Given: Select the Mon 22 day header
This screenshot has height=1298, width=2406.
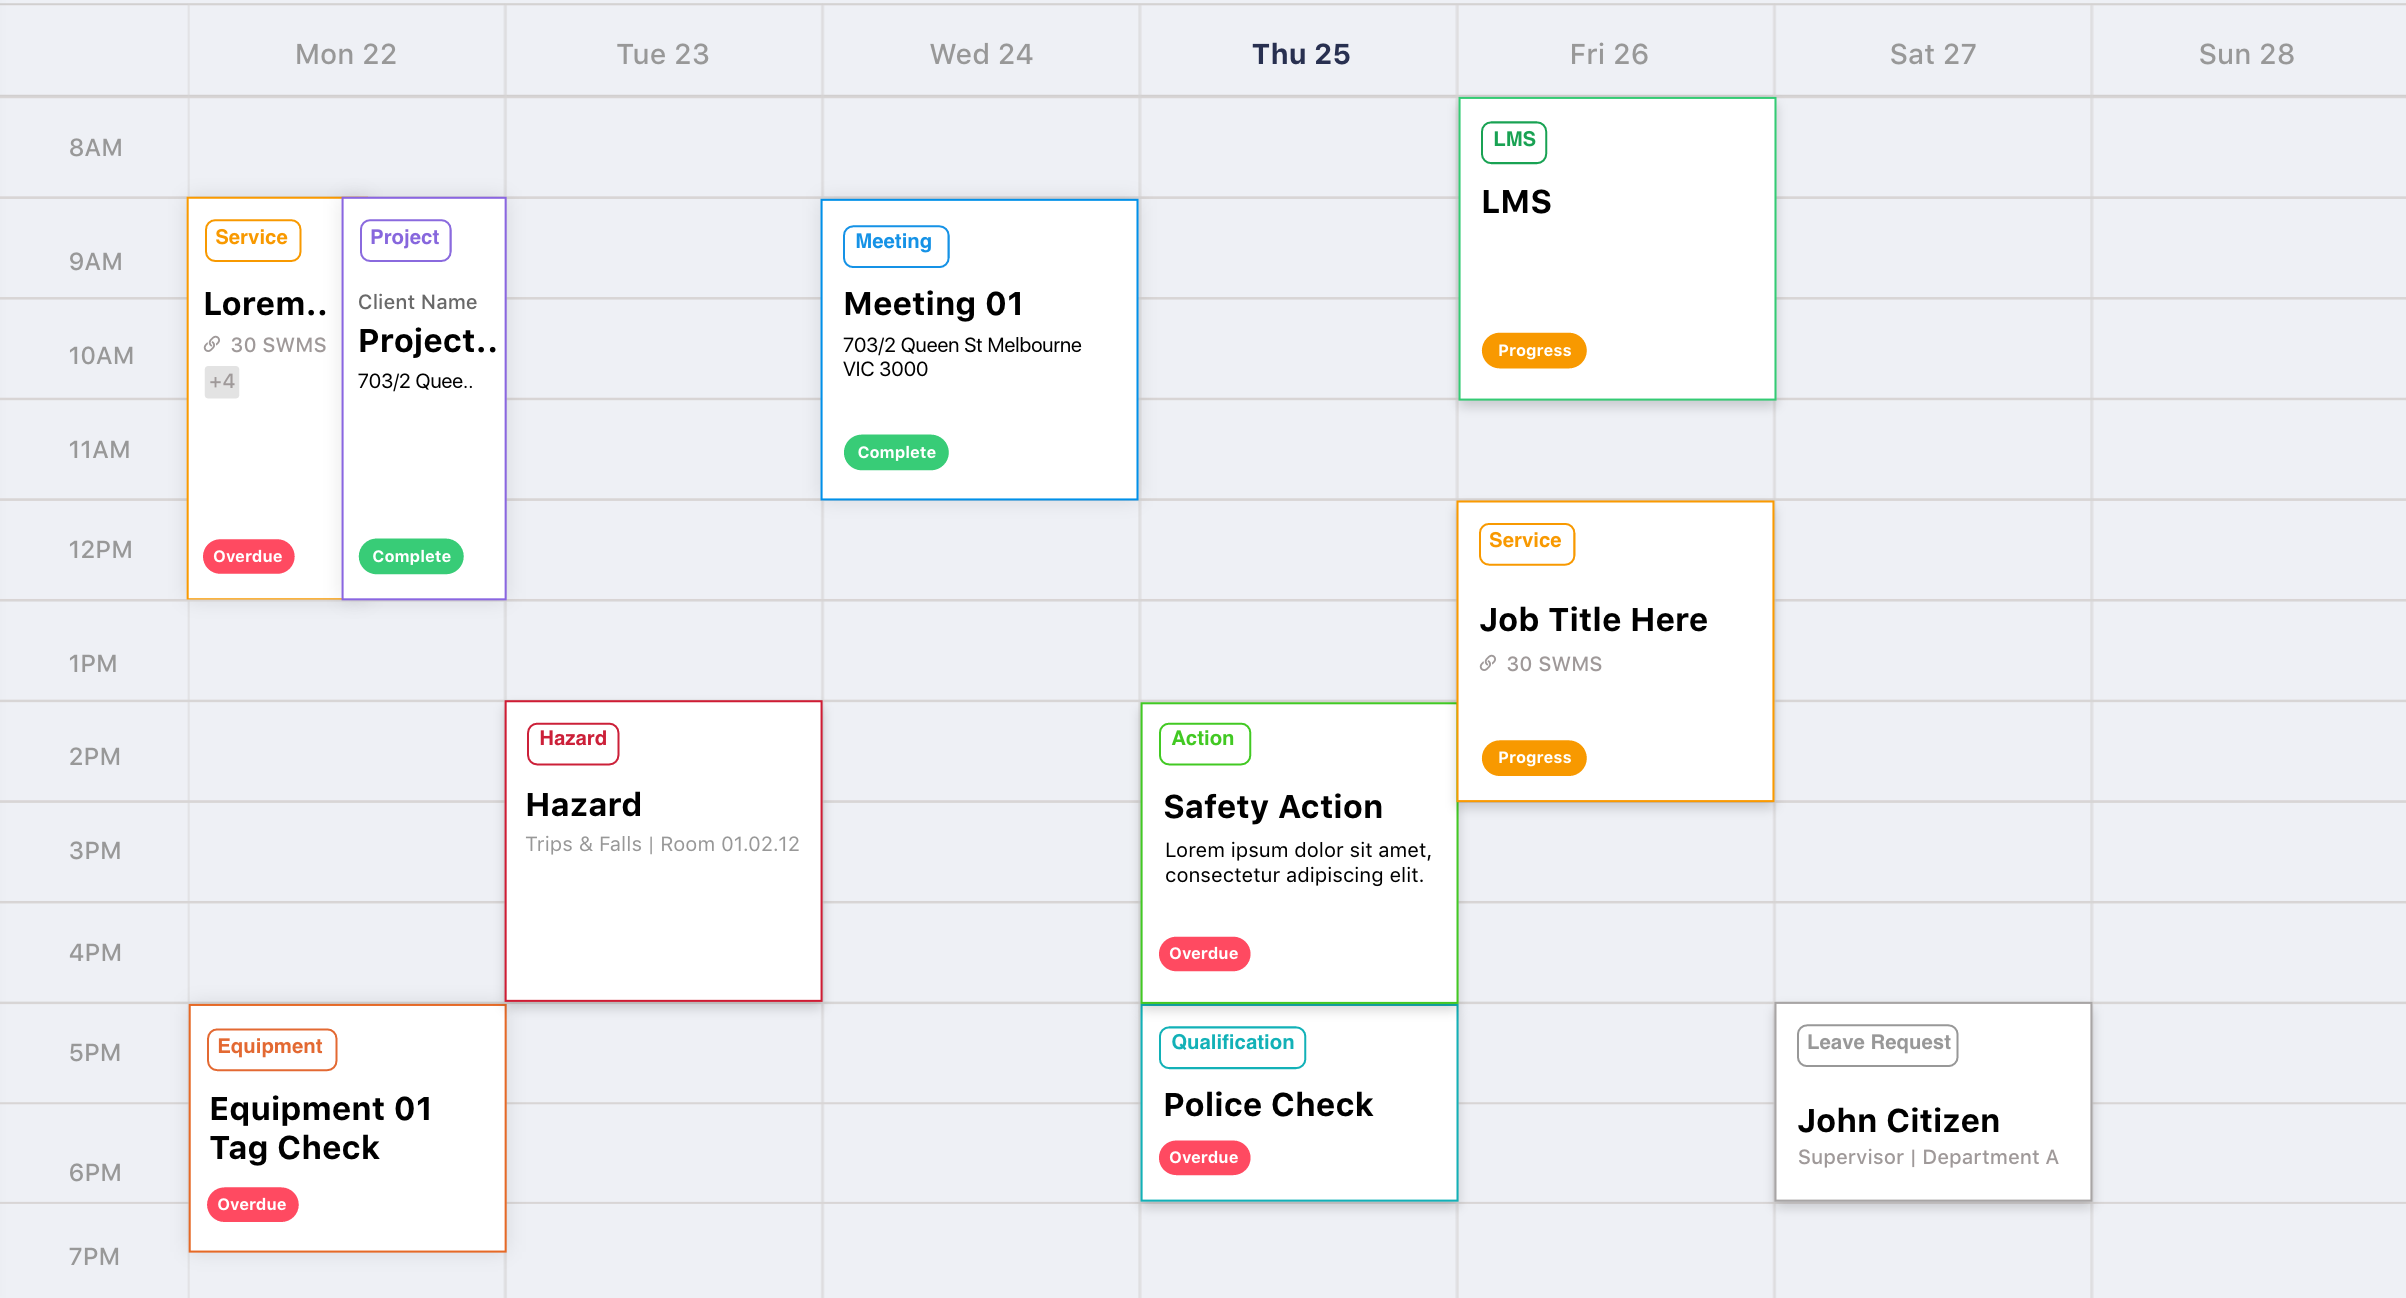Looking at the screenshot, I should (346, 54).
